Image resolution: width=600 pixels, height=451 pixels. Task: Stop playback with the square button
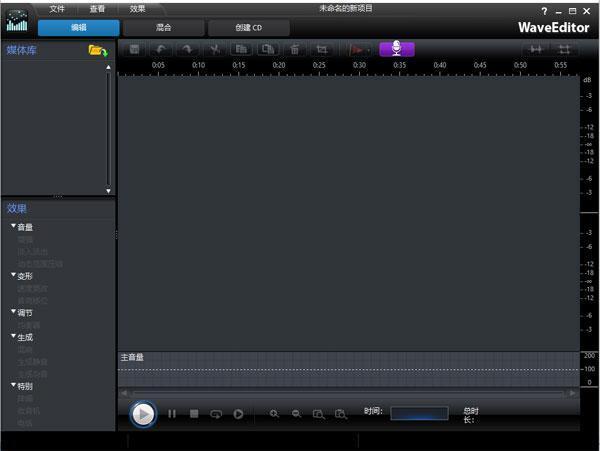194,414
